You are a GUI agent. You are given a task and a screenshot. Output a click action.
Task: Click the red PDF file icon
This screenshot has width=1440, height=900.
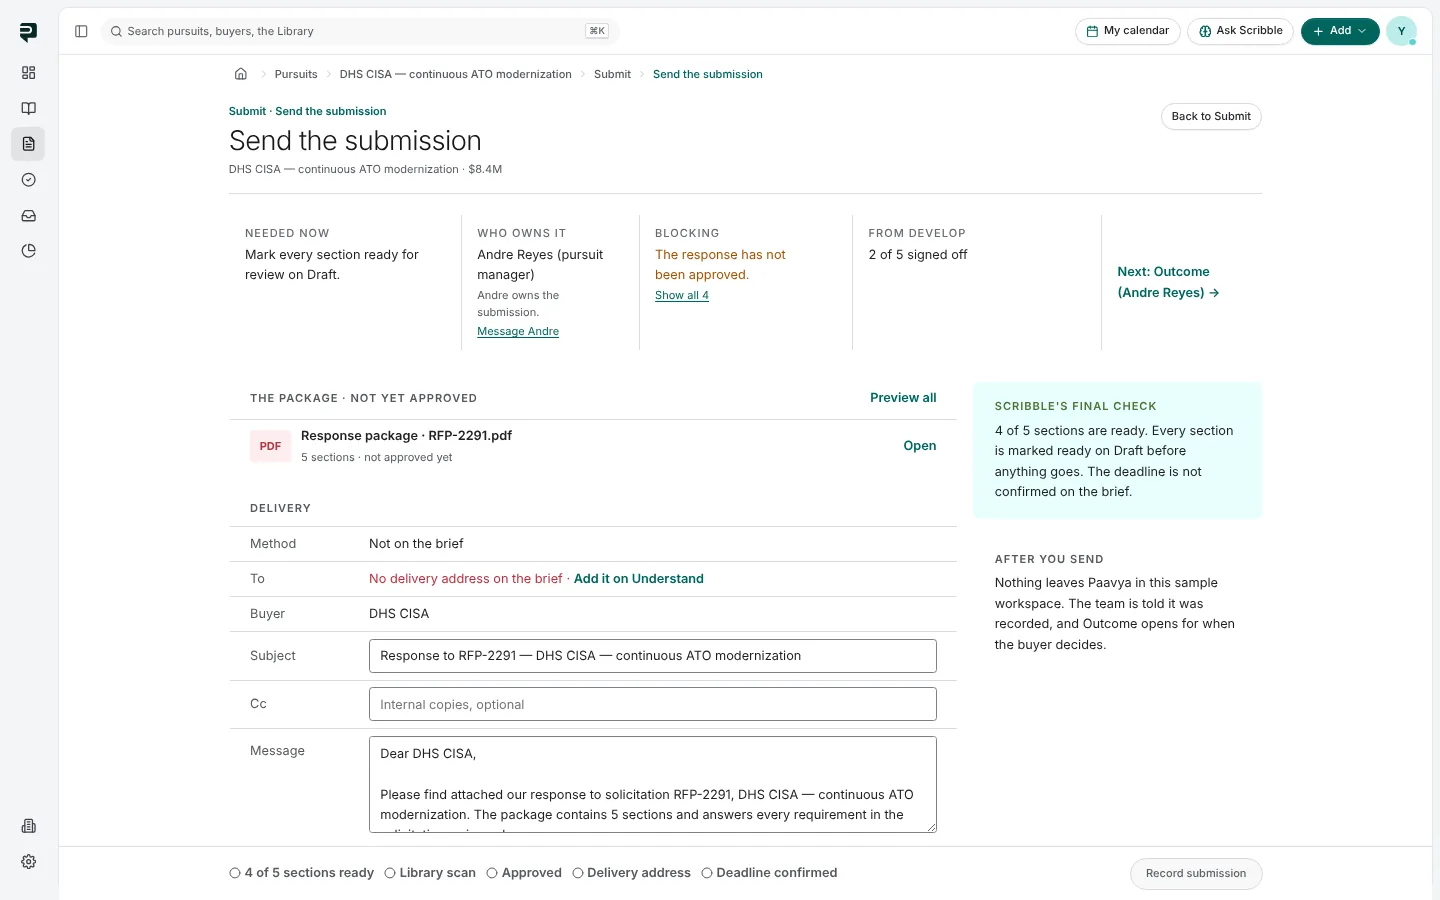270,446
